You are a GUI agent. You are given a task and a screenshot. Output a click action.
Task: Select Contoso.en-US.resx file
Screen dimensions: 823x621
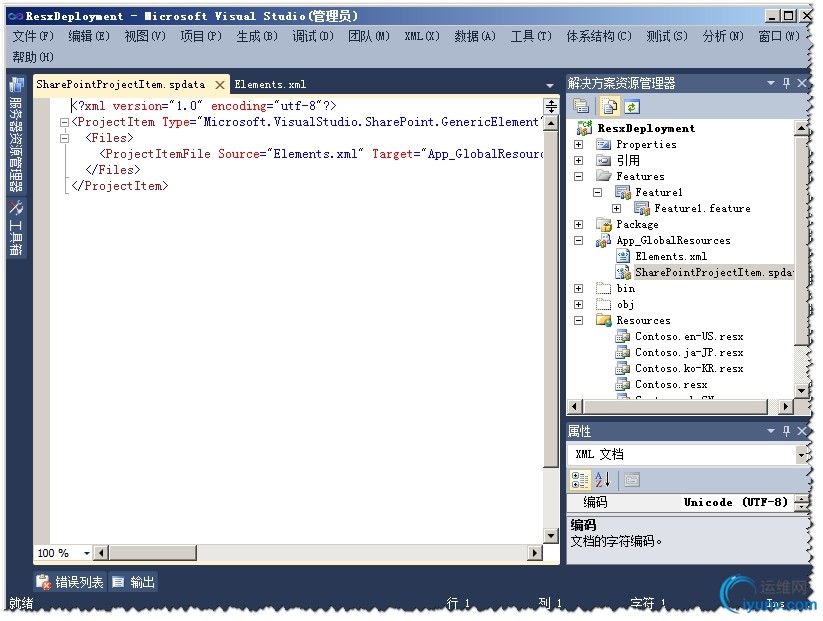click(689, 336)
